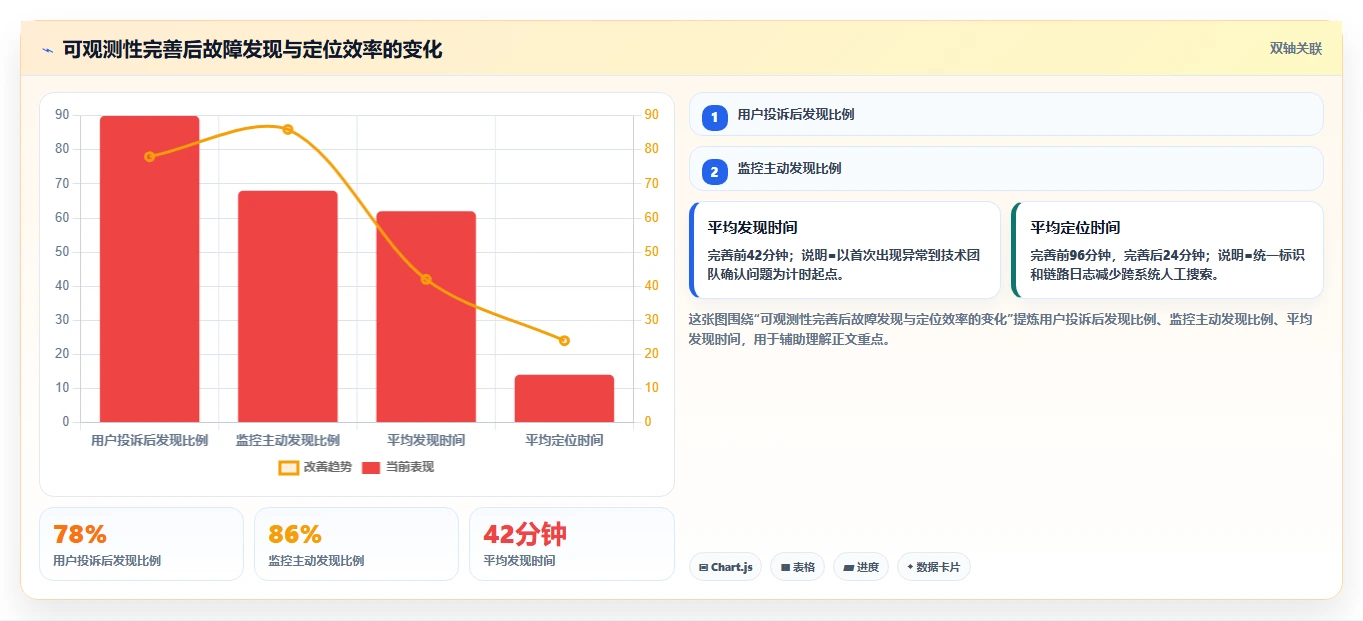Click the 进度 tag chip
Image resolution: width=1363 pixels, height=621 pixels.
click(x=861, y=567)
